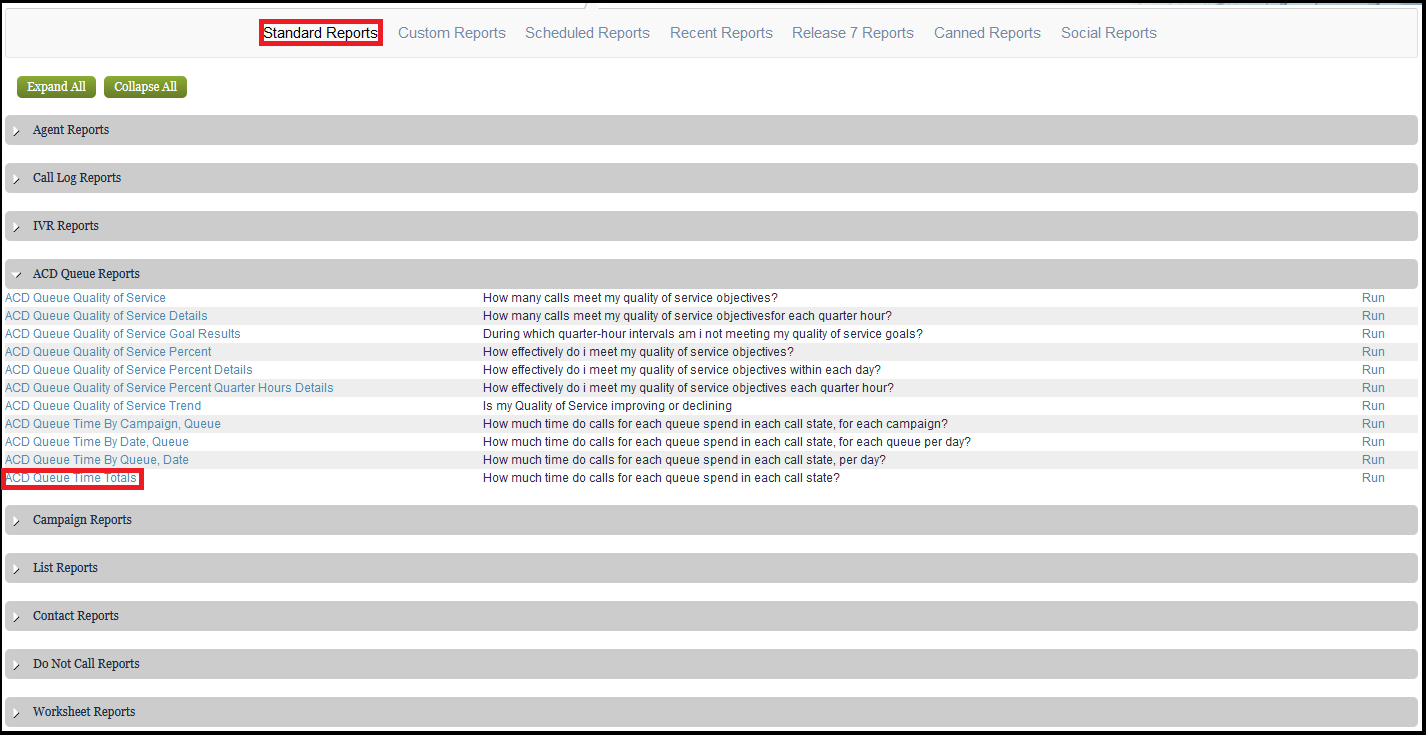
Task: View the Canned Reports tab
Action: (x=988, y=33)
